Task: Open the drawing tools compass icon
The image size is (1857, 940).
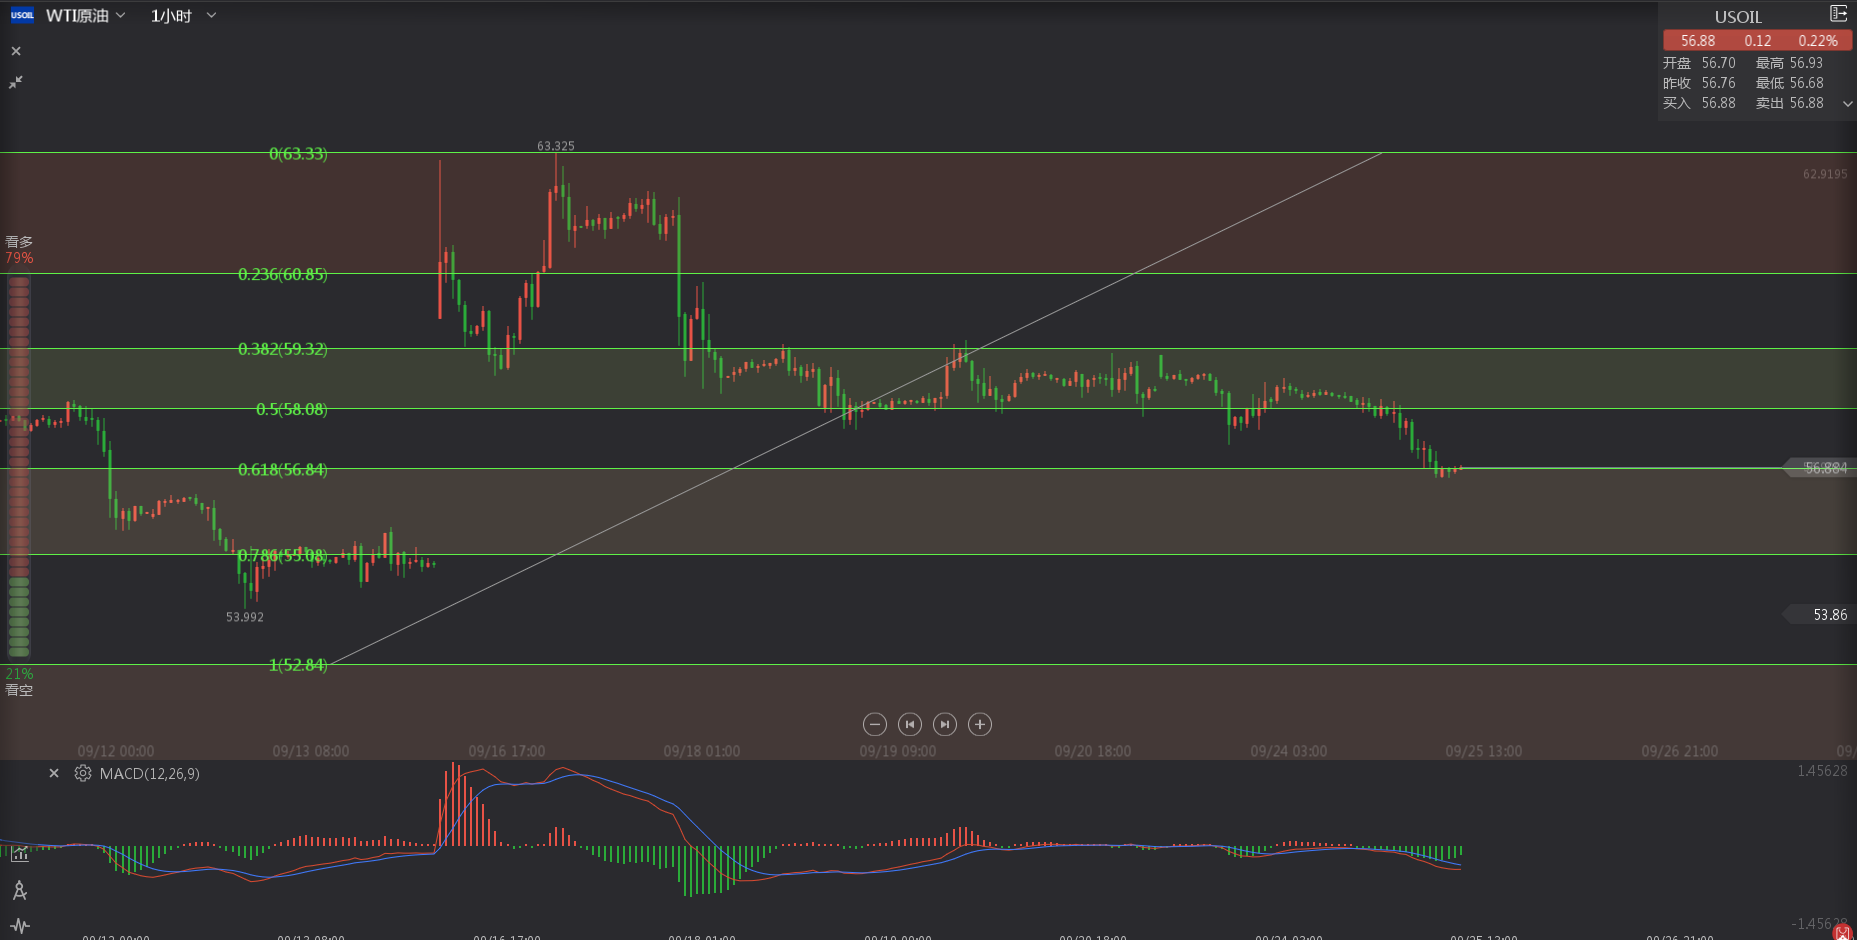Action: point(19,890)
